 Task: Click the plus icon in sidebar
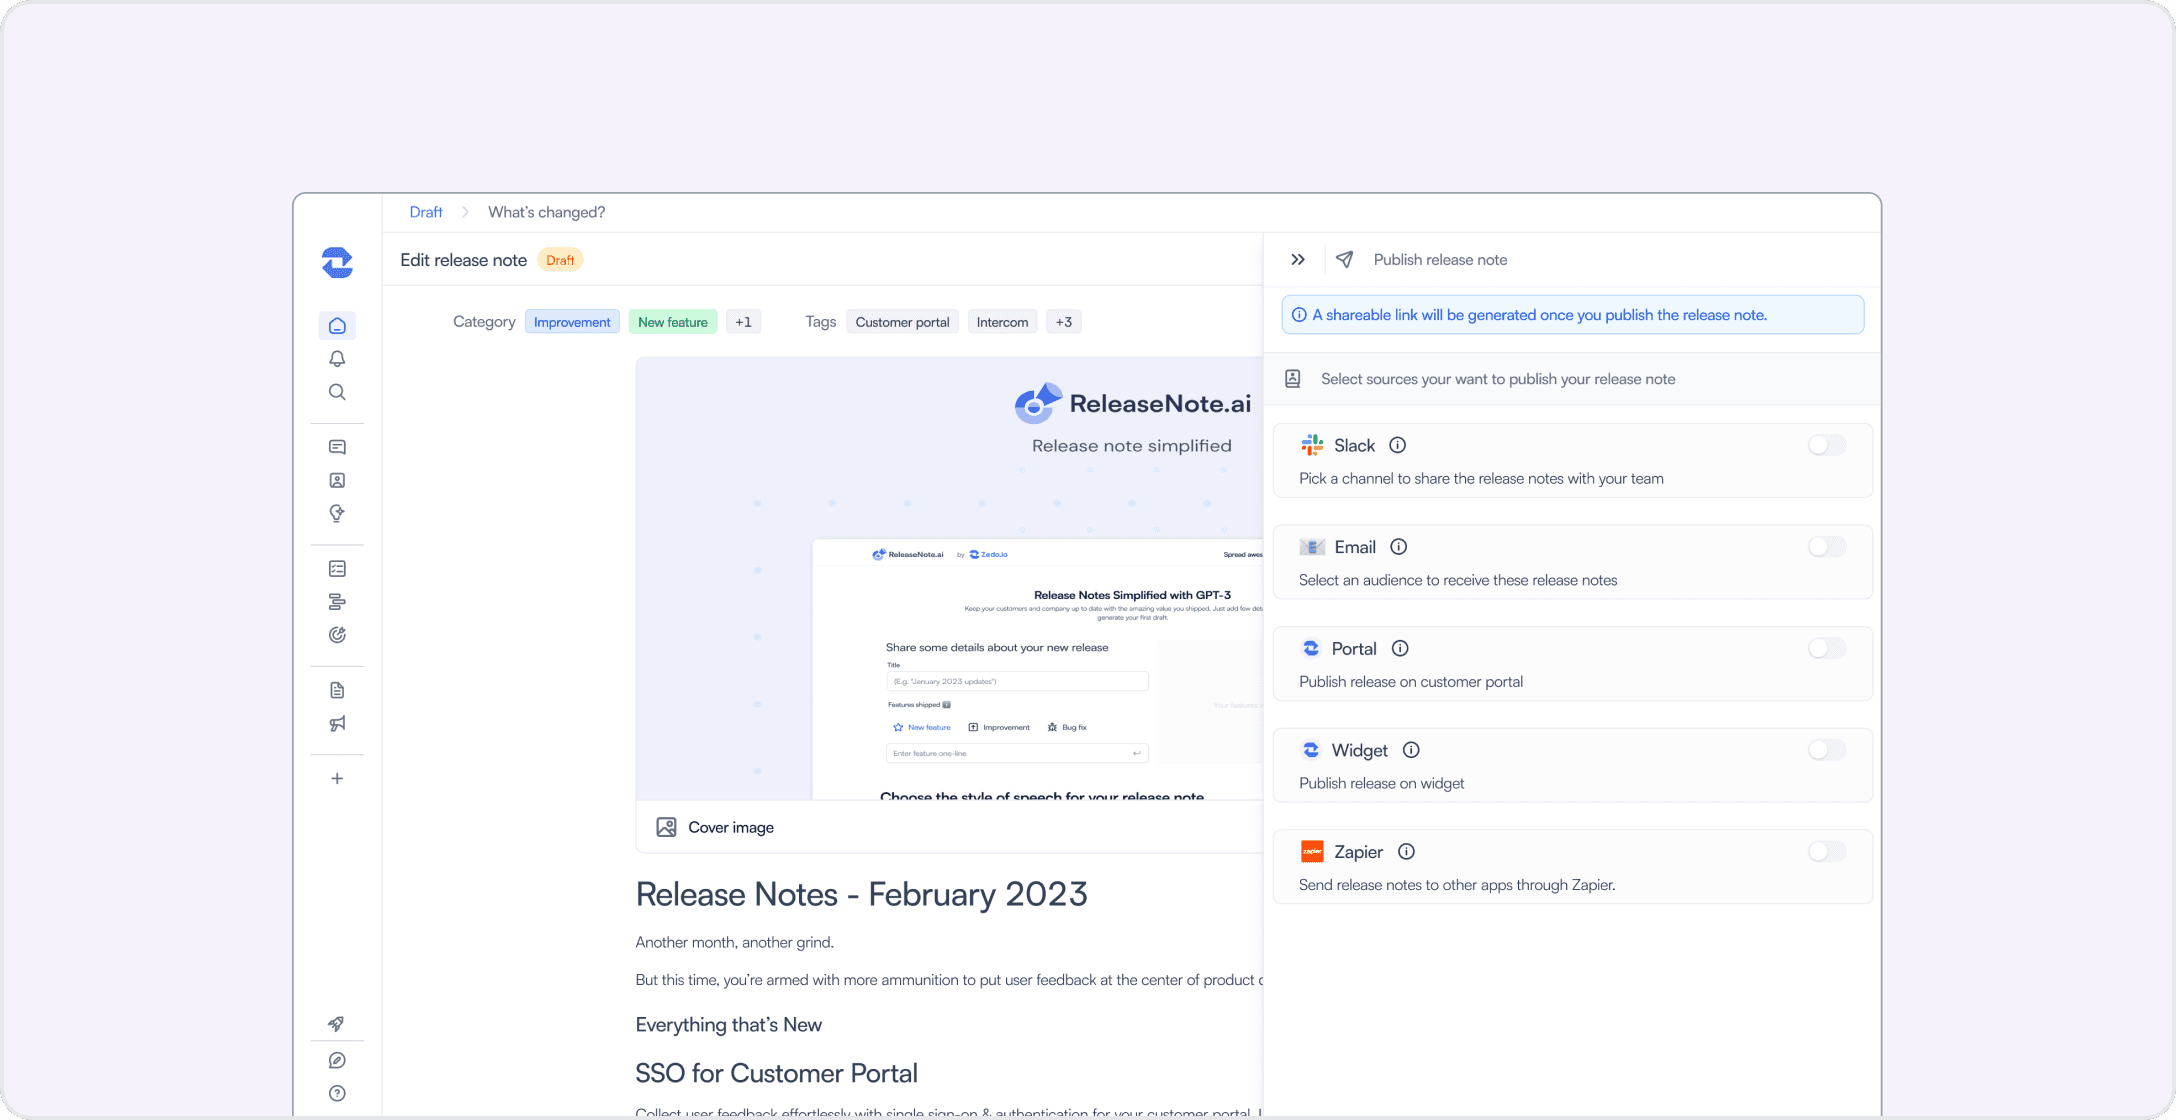click(337, 778)
